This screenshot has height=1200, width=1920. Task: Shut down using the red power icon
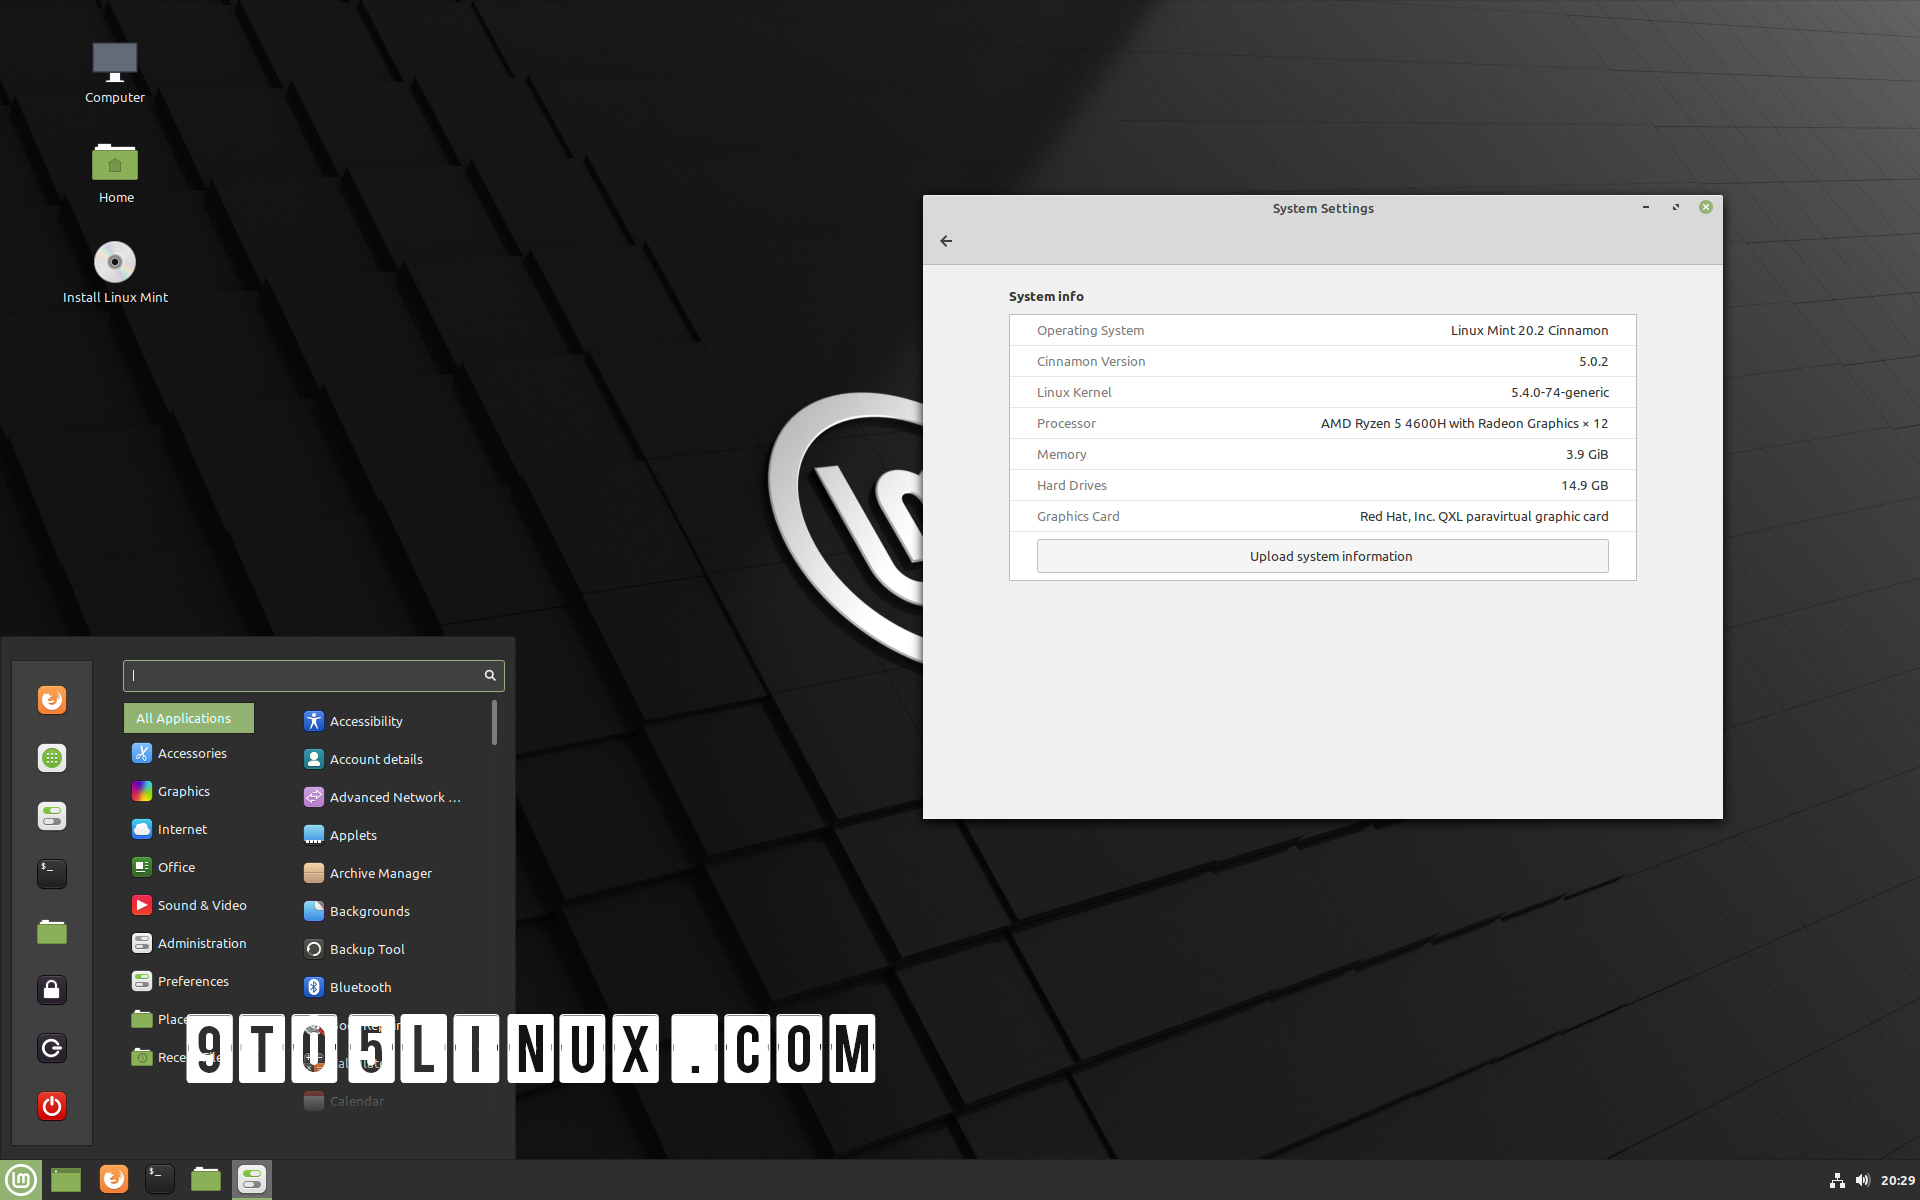(x=51, y=1107)
